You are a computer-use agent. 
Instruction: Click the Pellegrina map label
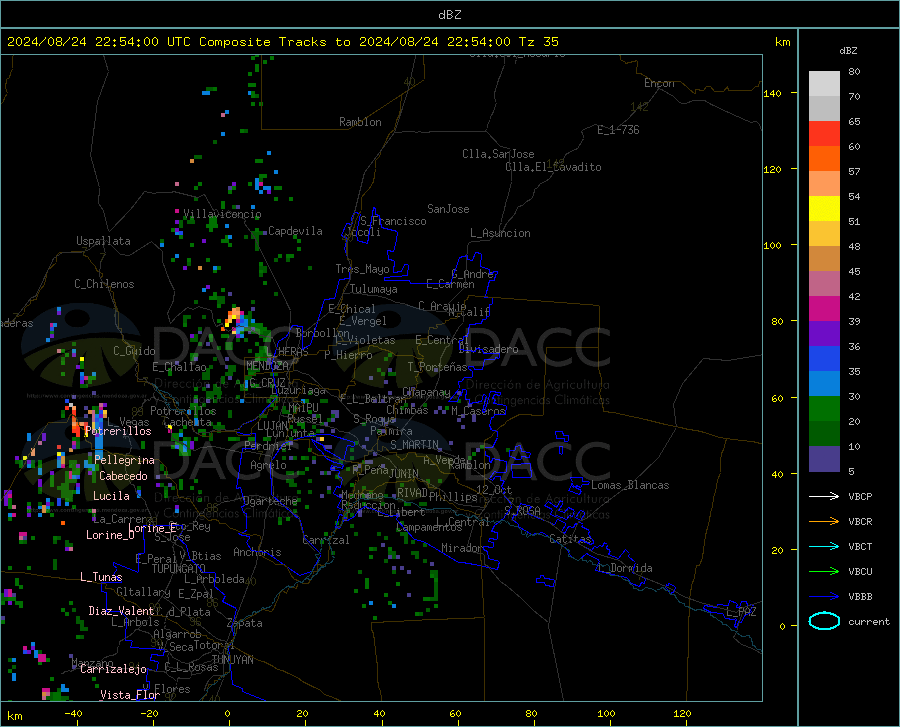click(125, 460)
